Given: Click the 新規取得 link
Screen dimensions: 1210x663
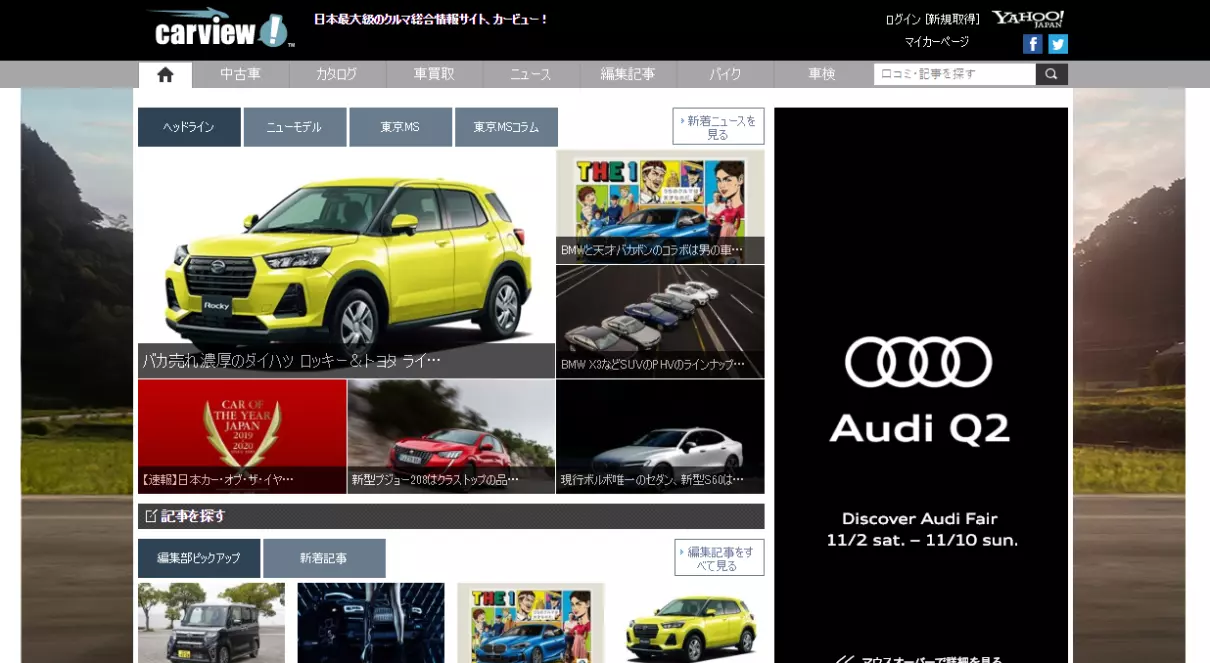Looking at the screenshot, I should pos(952,19).
